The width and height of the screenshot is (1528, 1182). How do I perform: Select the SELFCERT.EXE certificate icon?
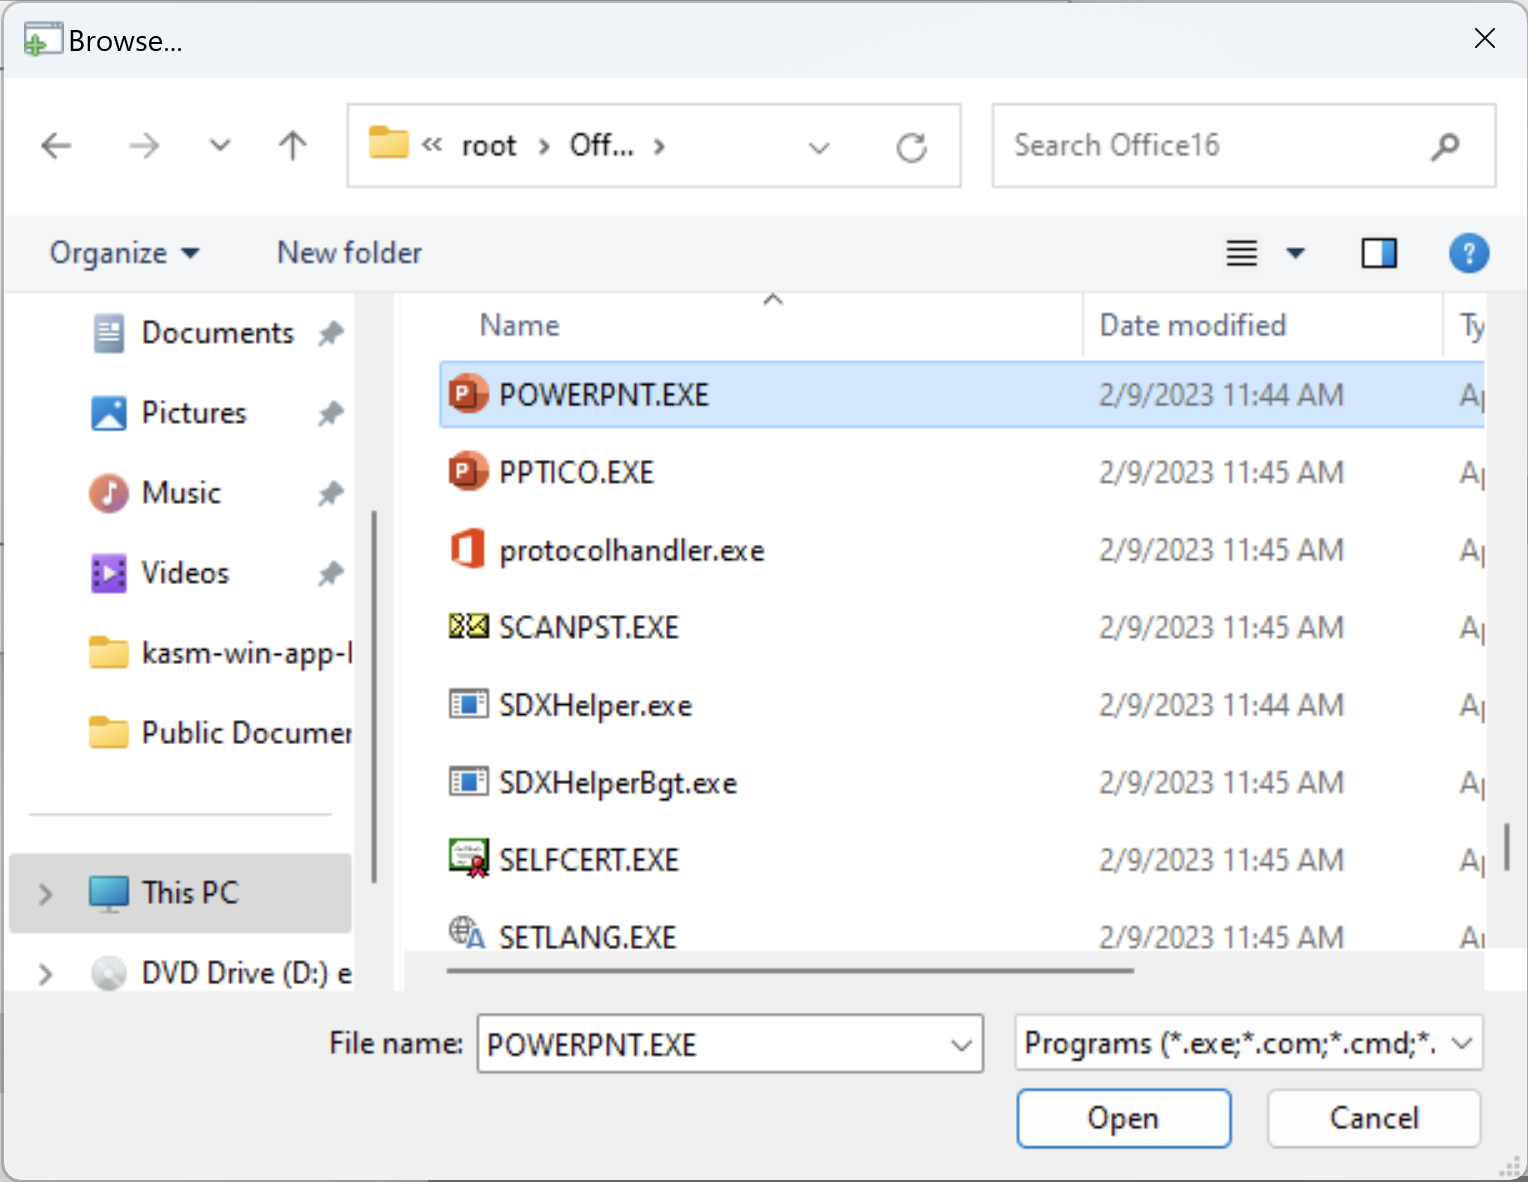pyautogui.click(x=466, y=859)
